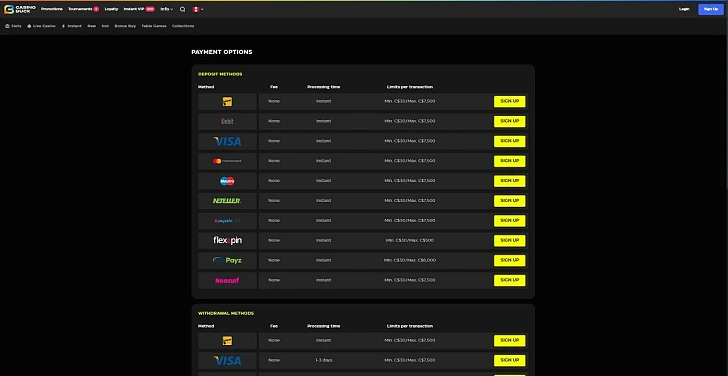
Task: Click Sign Up in Payz deposit row
Action: pos(509,260)
